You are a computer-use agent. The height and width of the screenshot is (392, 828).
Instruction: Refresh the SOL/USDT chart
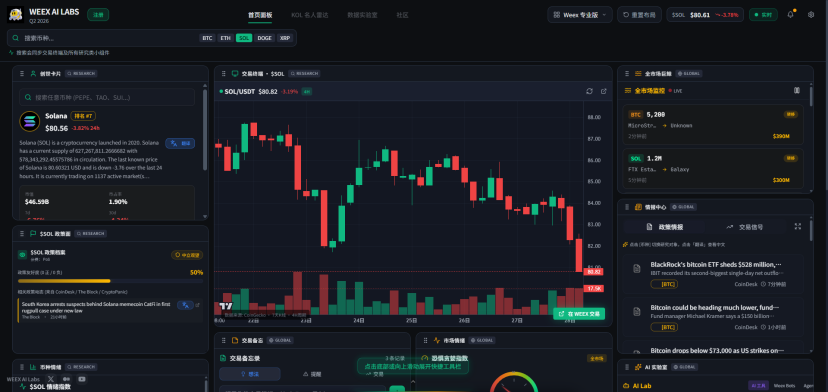589,91
